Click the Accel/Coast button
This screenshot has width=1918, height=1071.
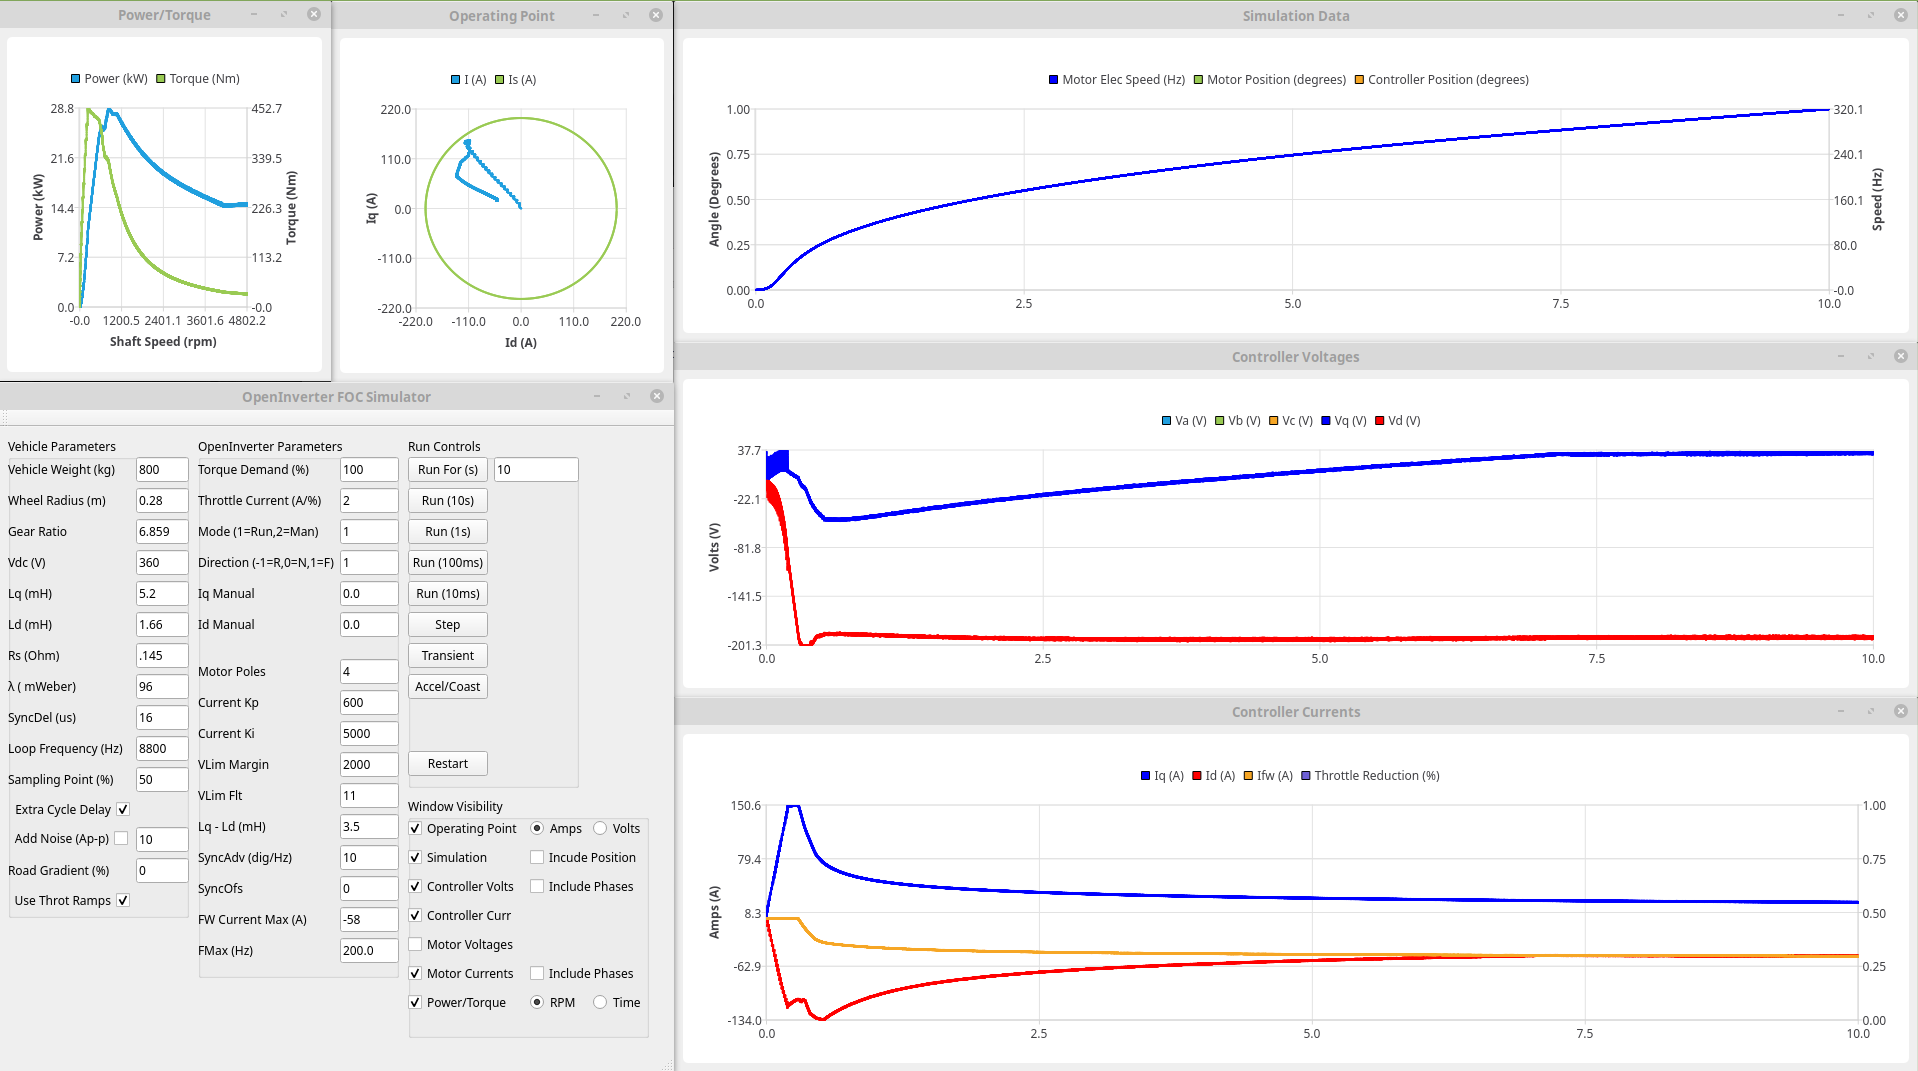(x=447, y=686)
